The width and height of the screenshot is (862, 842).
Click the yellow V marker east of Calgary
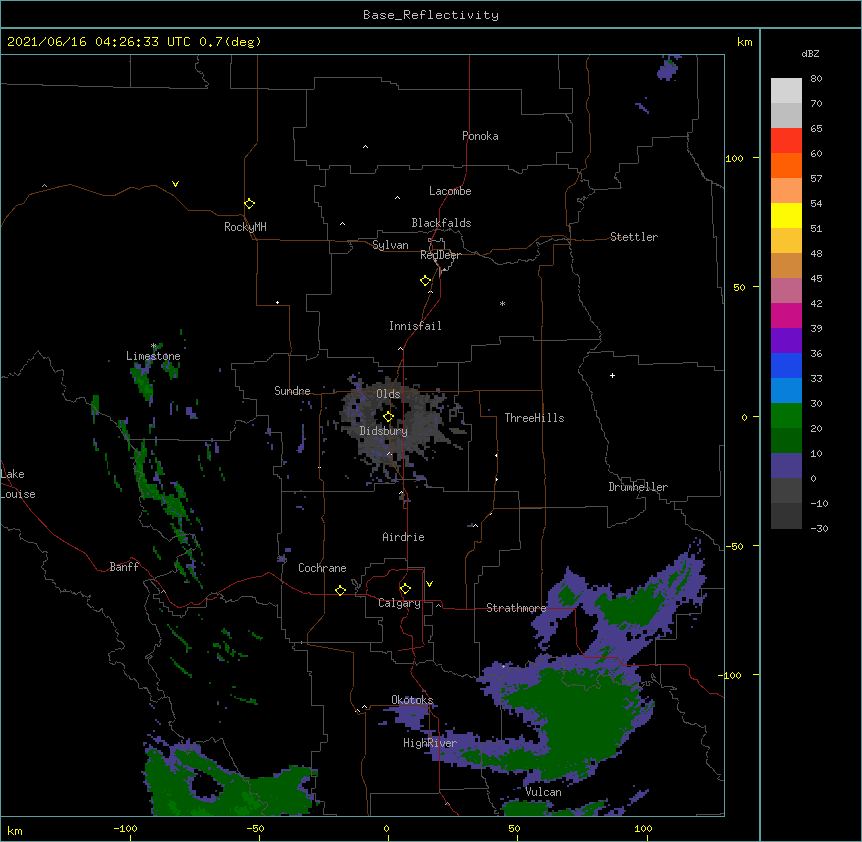[429, 584]
